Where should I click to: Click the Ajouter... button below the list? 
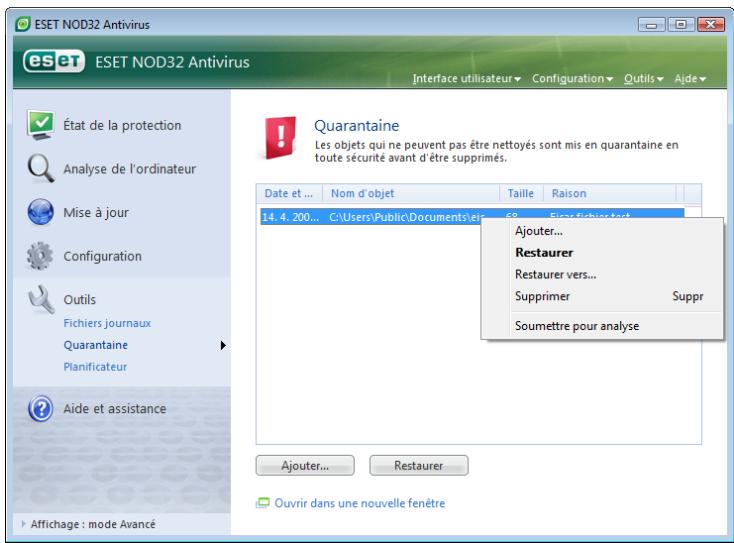click(x=305, y=466)
